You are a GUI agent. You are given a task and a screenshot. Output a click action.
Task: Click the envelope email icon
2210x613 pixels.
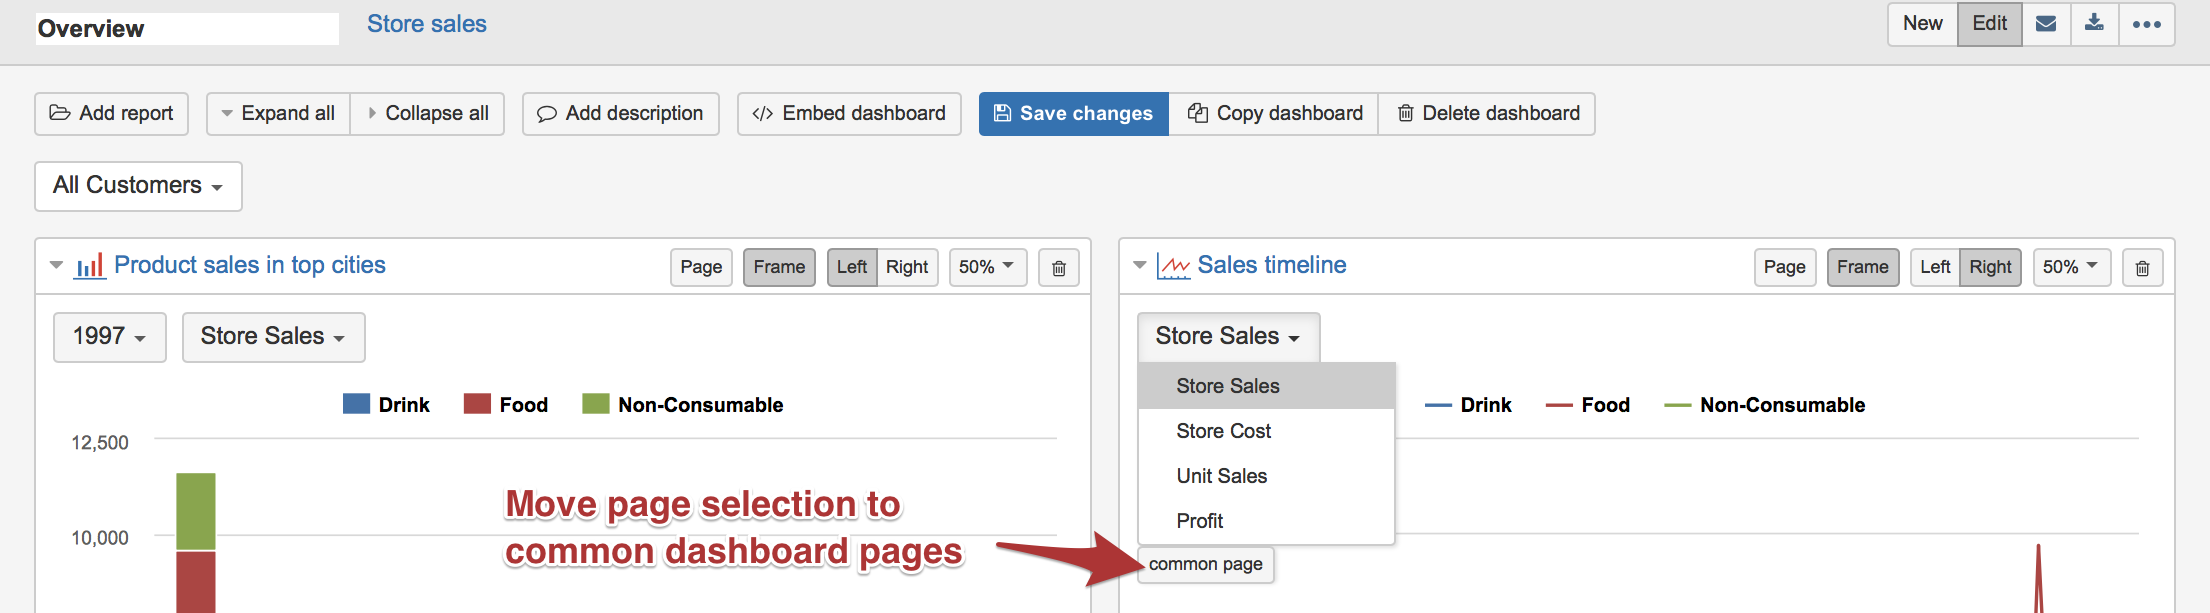point(2046,24)
